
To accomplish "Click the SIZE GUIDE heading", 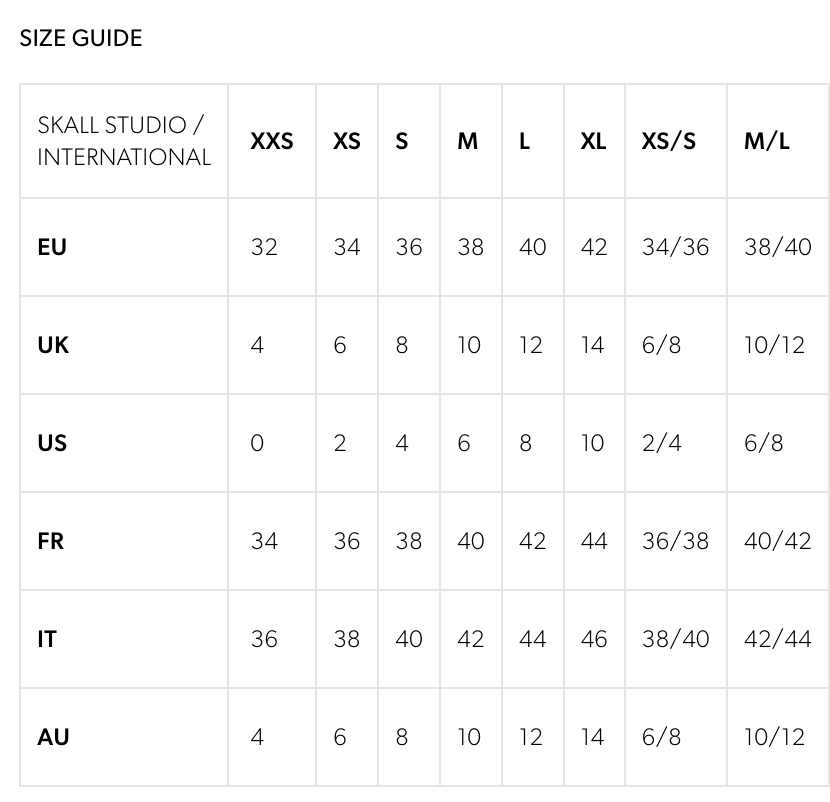I will tap(81, 38).
